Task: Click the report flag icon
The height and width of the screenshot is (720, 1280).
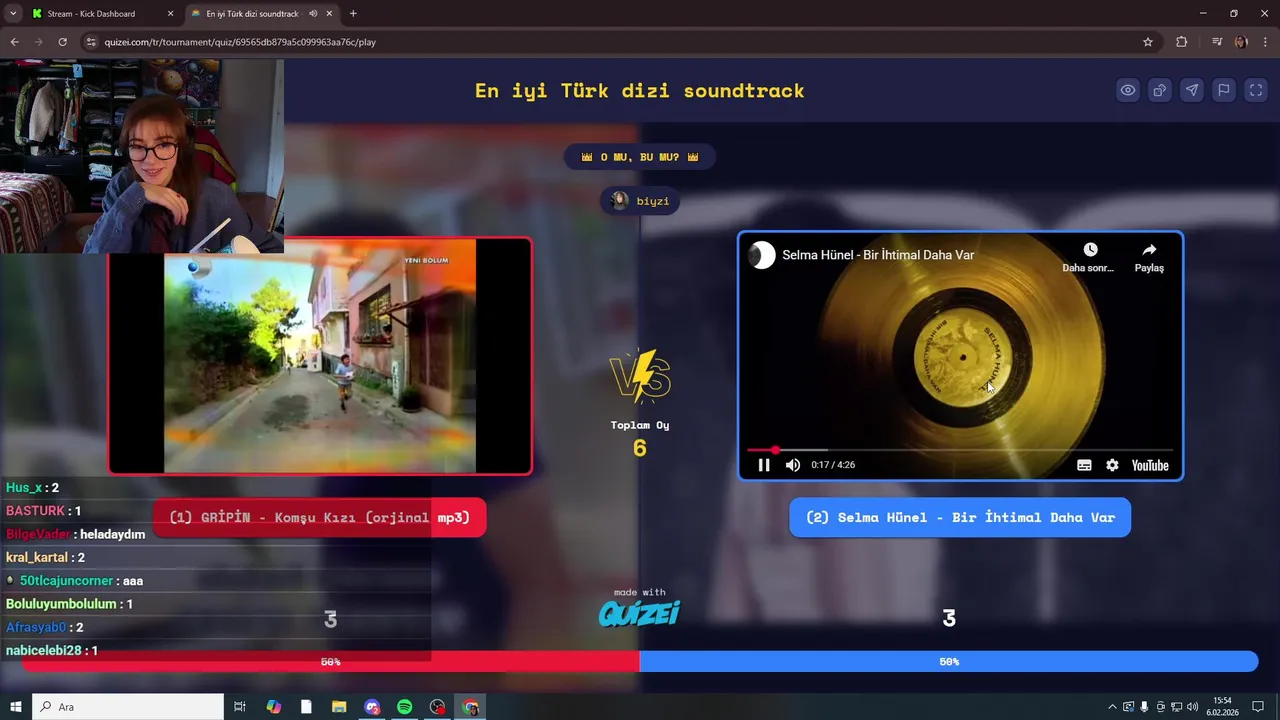Action: (1224, 90)
